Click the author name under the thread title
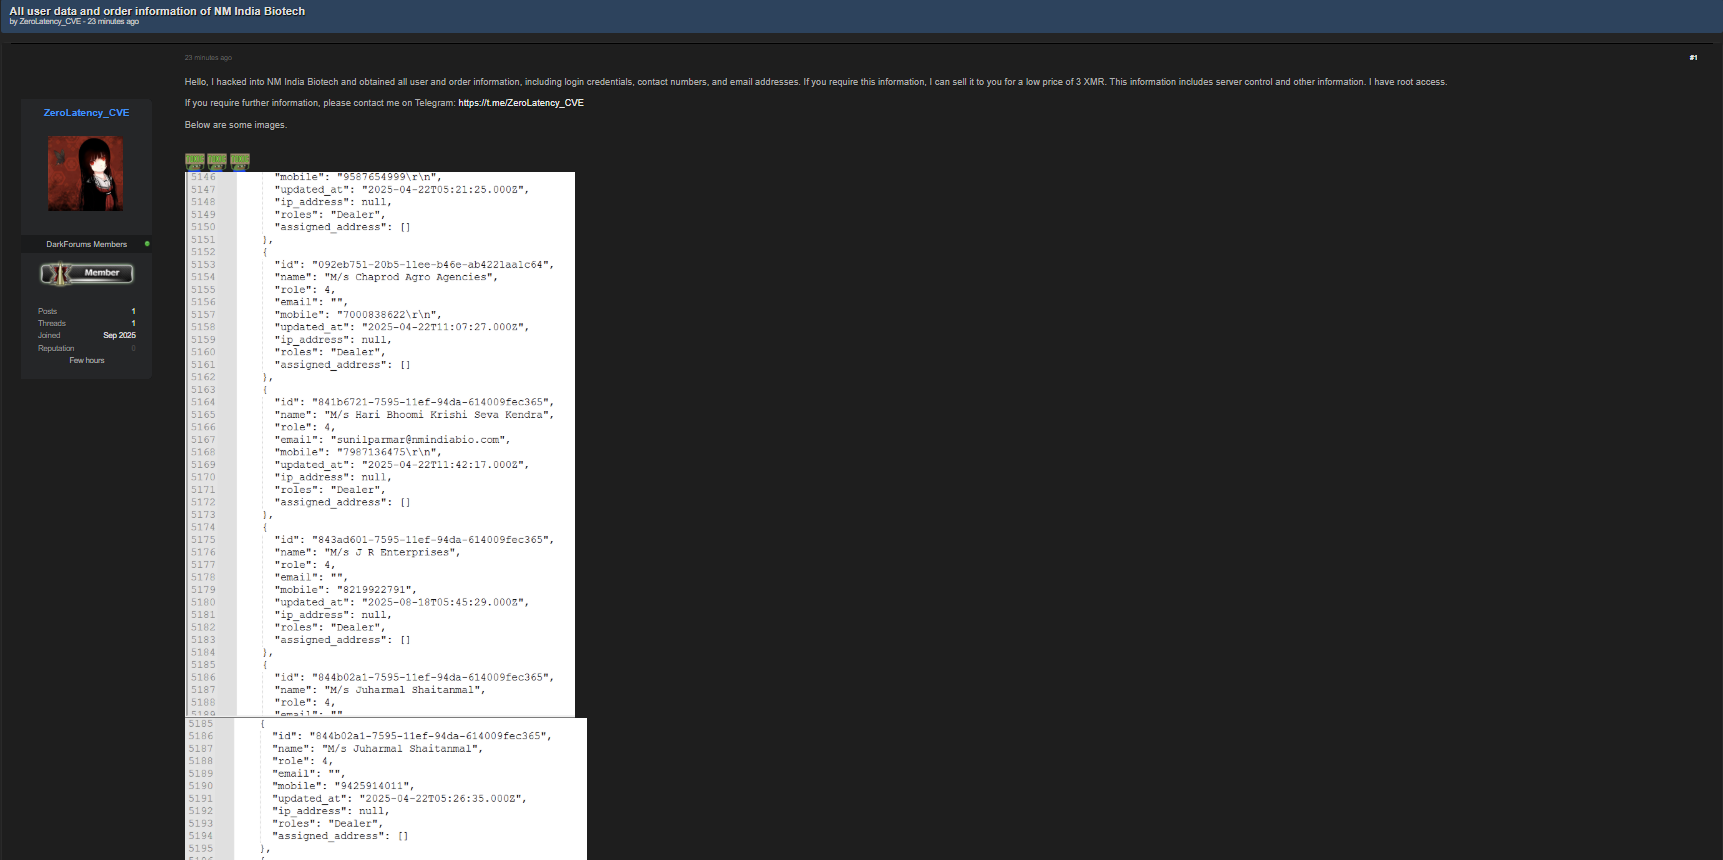This screenshot has width=1723, height=860. [x=50, y=22]
